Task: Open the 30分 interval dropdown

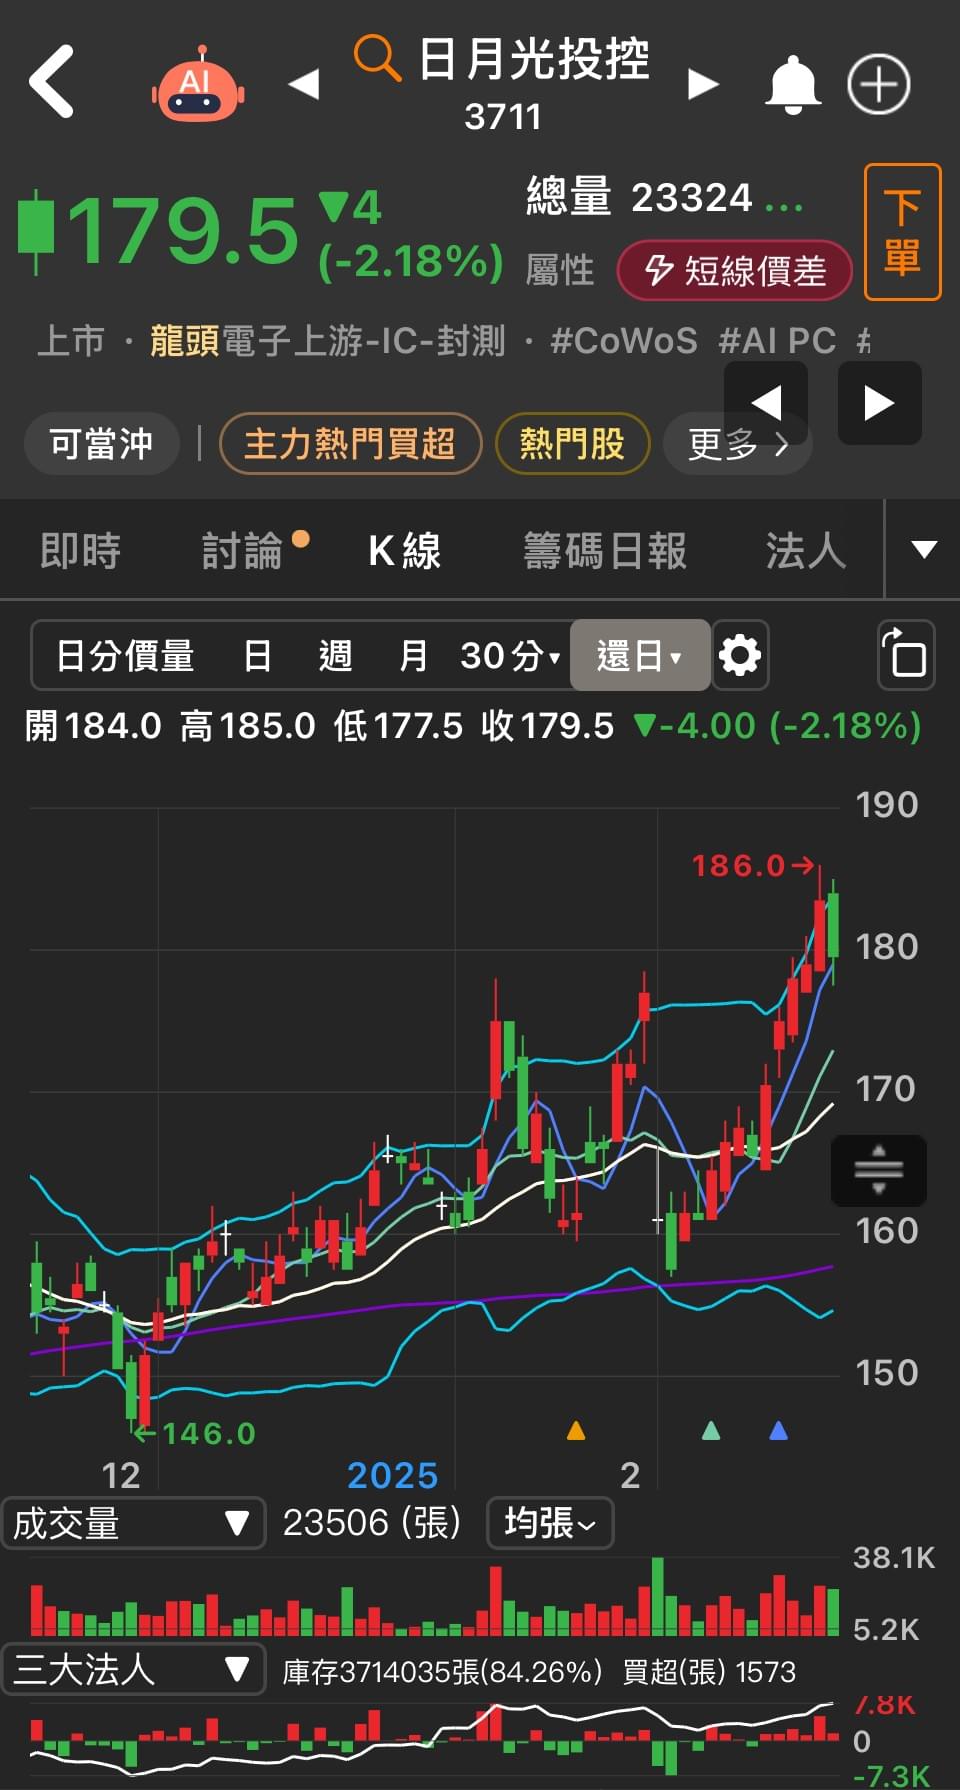Action: (510, 656)
